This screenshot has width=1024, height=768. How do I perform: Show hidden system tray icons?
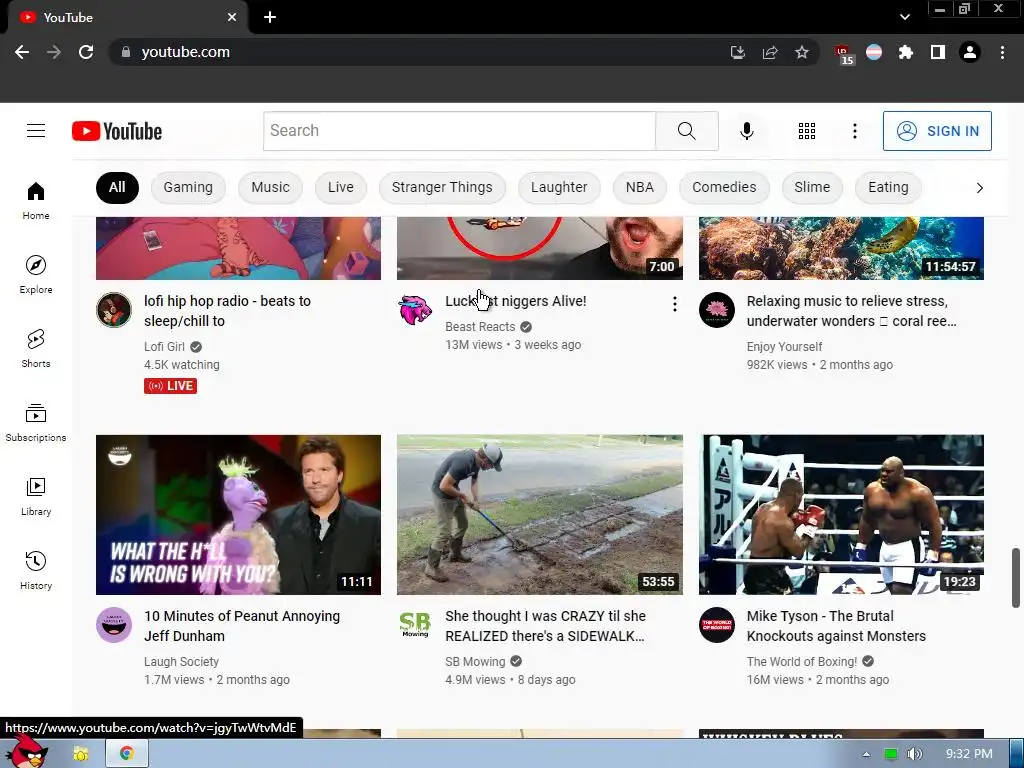[866, 754]
